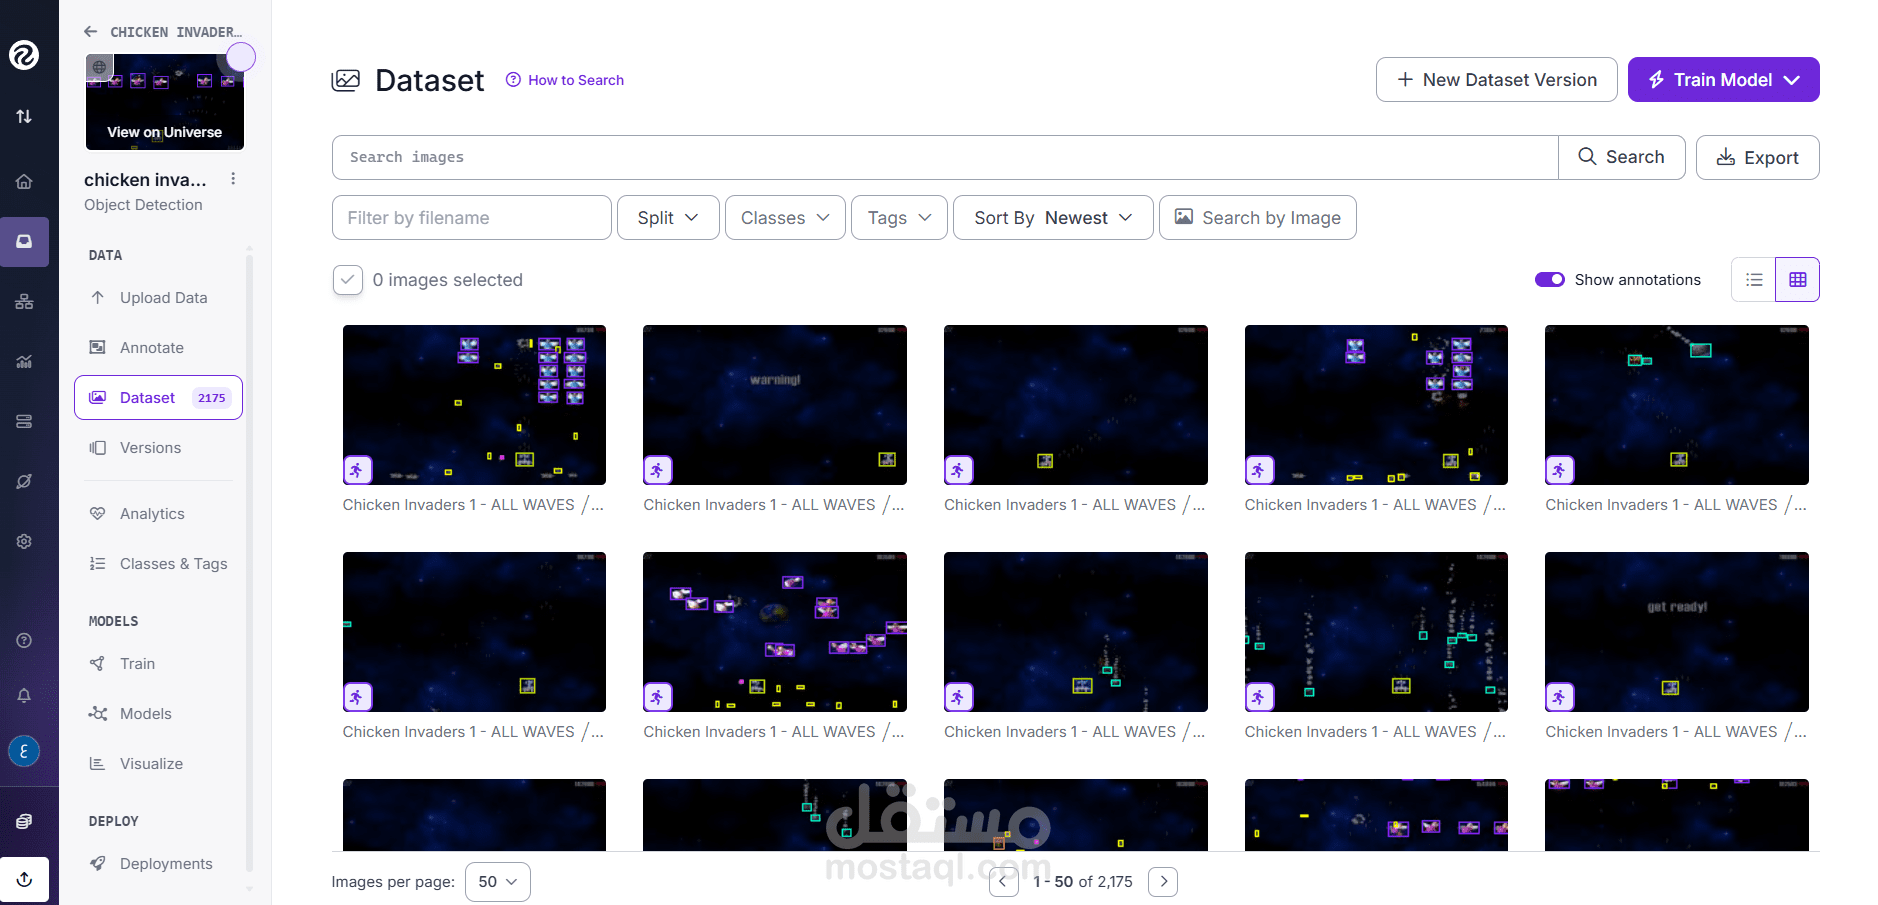Click the globe icon on the project thumbnail
The height and width of the screenshot is (905, 1878).
pos(99,67)
